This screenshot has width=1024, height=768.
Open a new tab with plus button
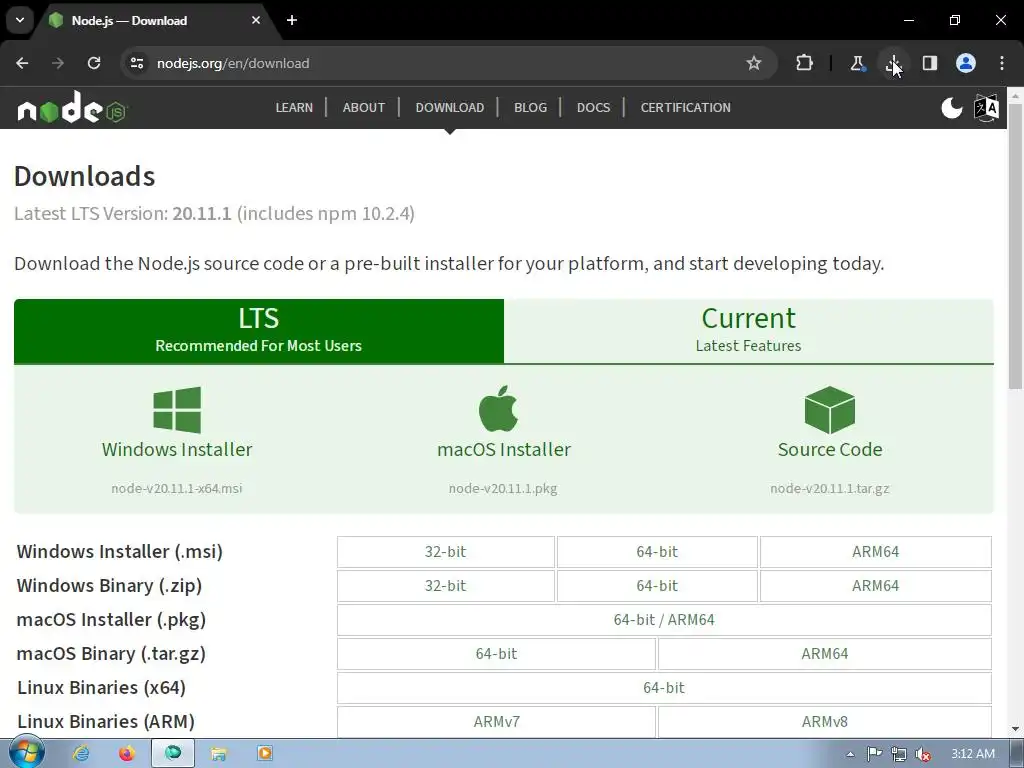pyautogui.click(x=292, y=20)
